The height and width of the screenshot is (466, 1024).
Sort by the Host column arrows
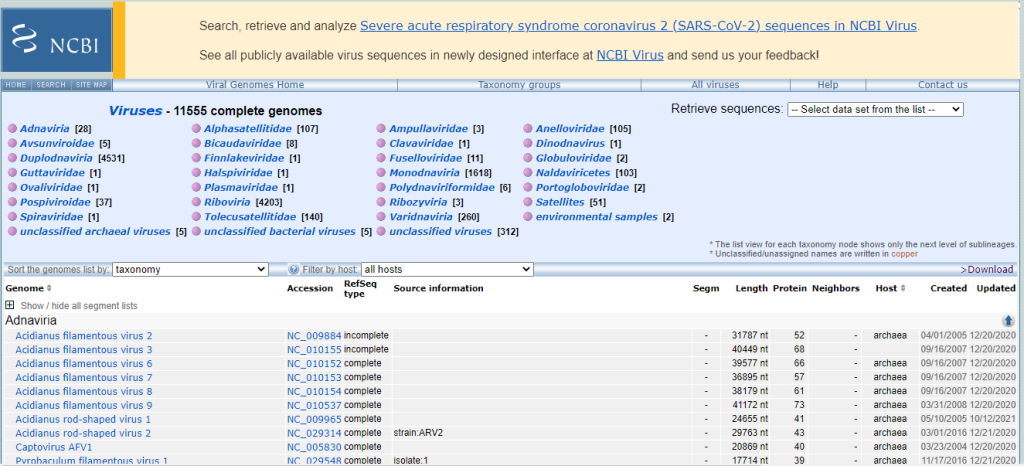pyautogui.click(x=903, y=288)
